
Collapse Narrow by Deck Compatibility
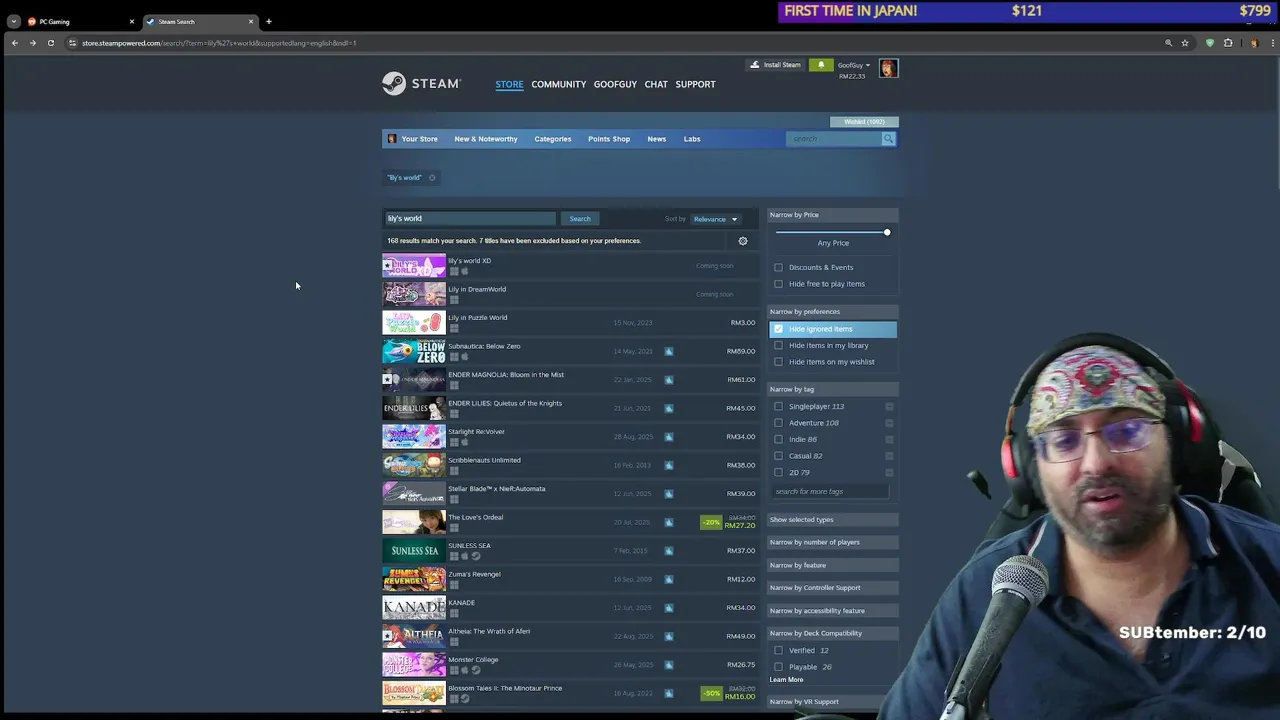click(x=832, y=633)
